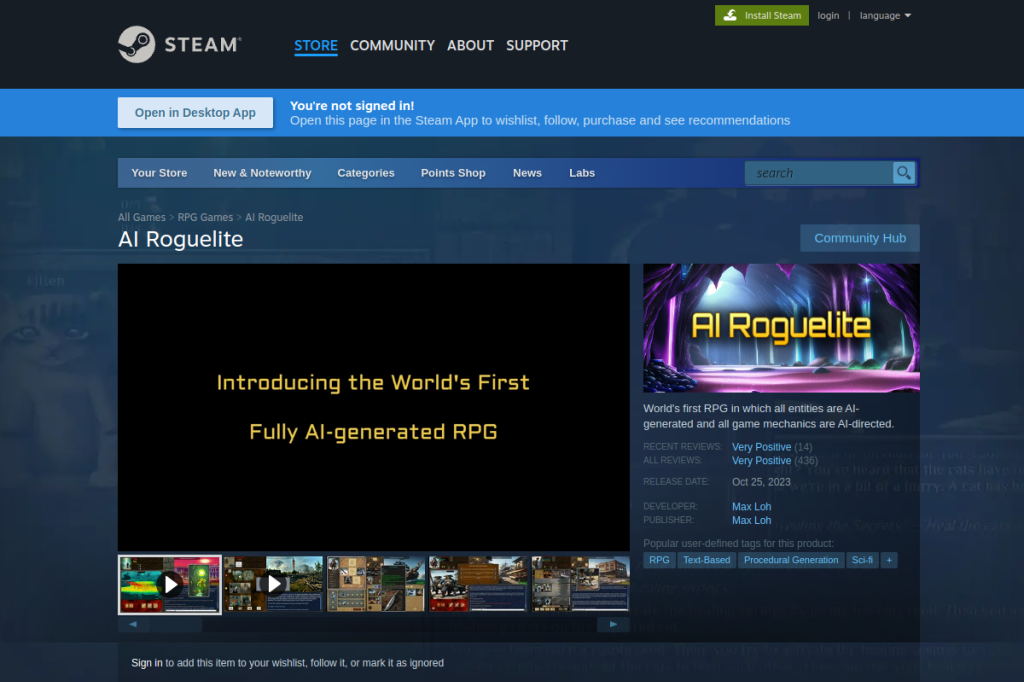Click the Sign in link
The height and width of the screenshot is (682, 1024).
147,663
